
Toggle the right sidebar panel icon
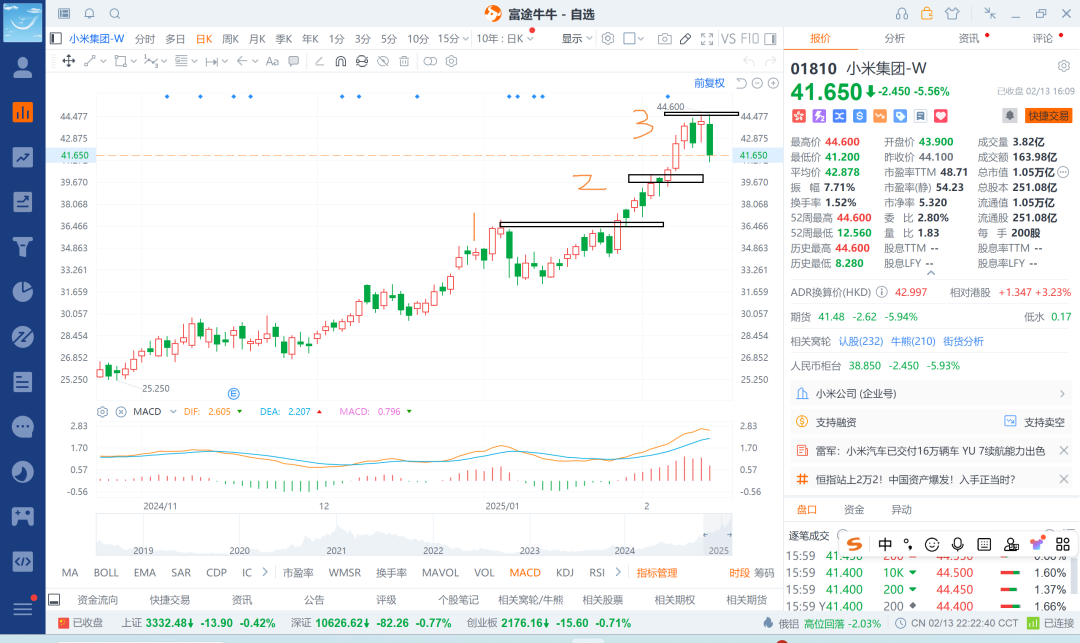coord(771,39)
